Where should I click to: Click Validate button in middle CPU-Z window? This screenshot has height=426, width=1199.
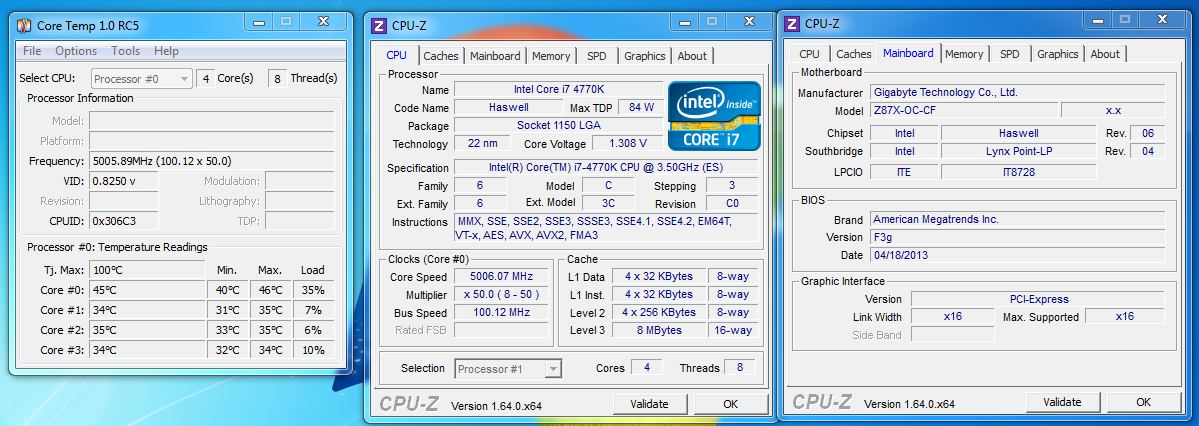click(649, 404)
